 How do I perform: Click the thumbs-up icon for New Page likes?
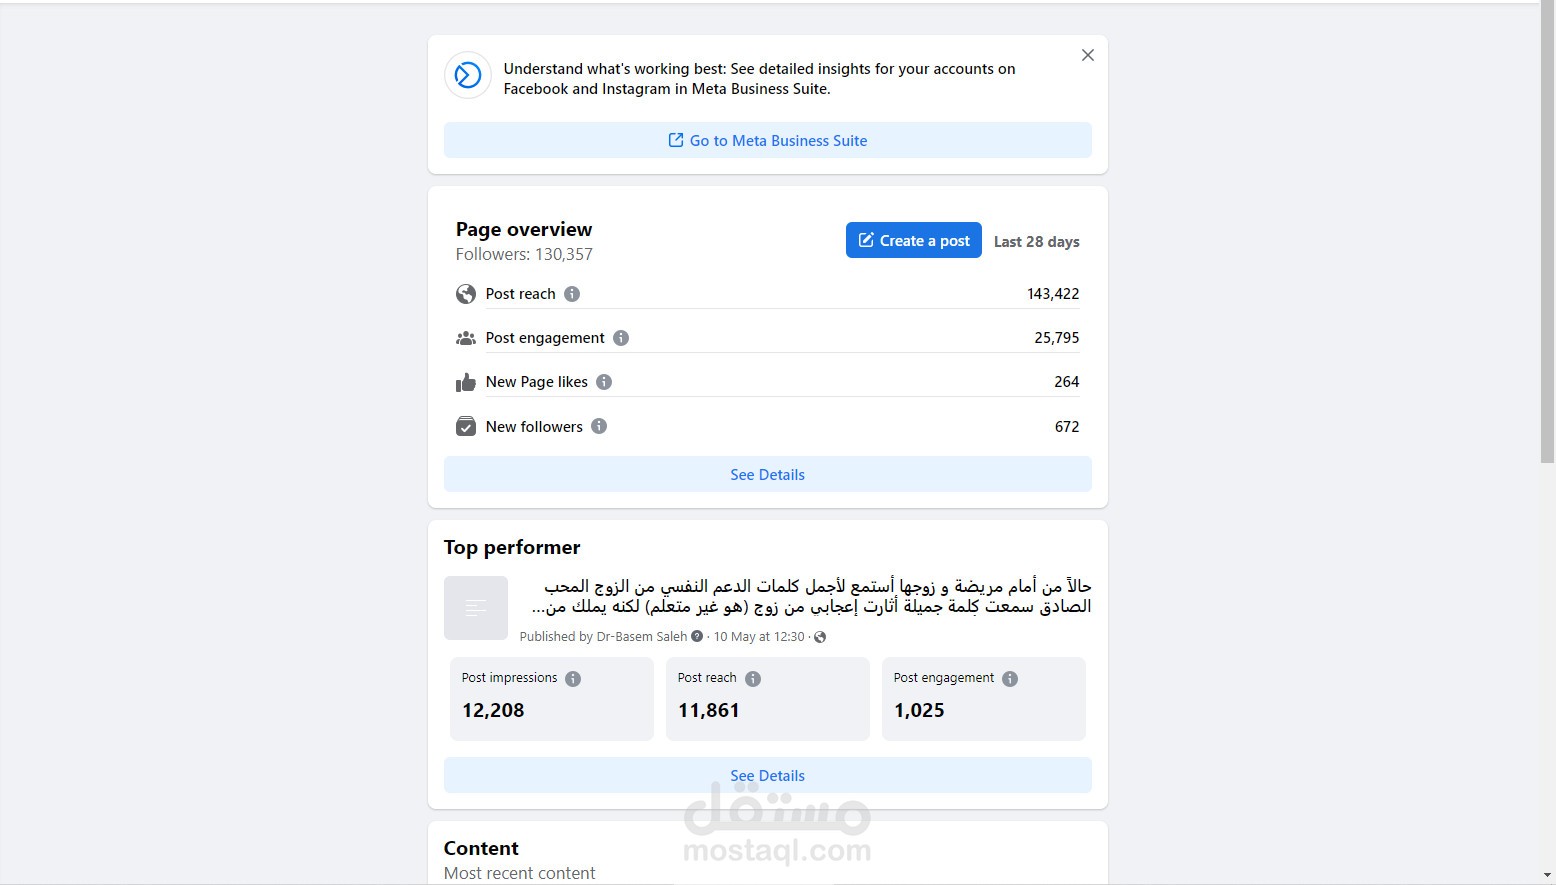click(466, 382)
